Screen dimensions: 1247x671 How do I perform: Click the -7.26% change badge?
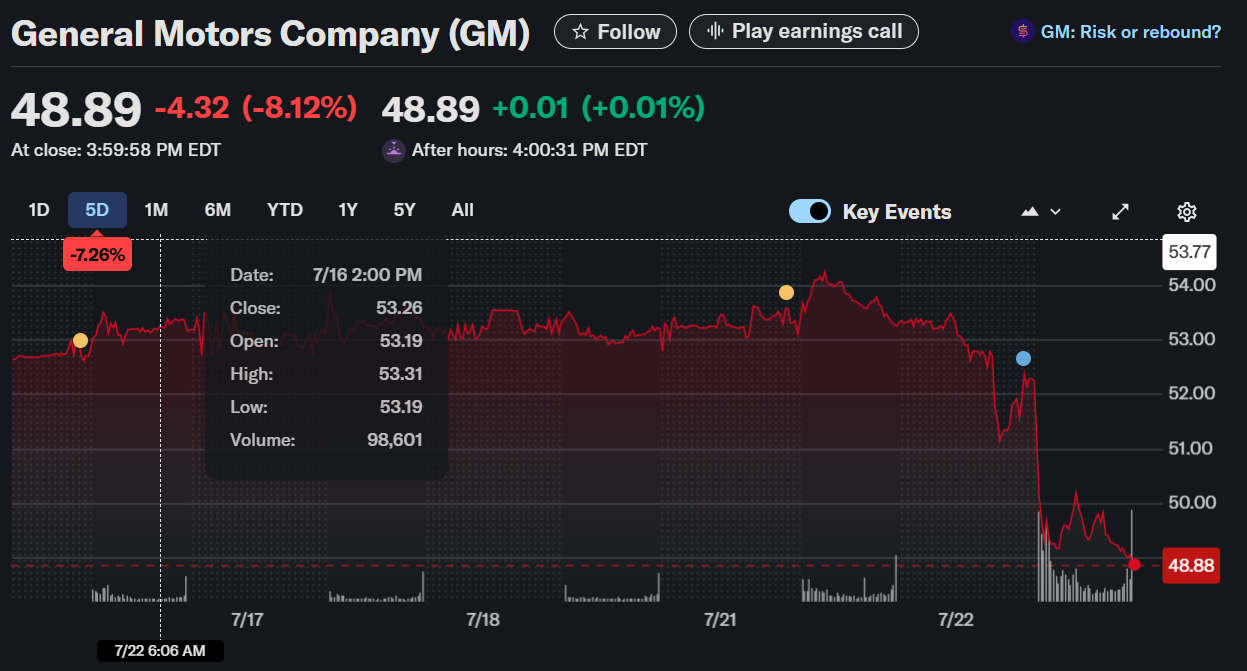click(x=98, y=255)
